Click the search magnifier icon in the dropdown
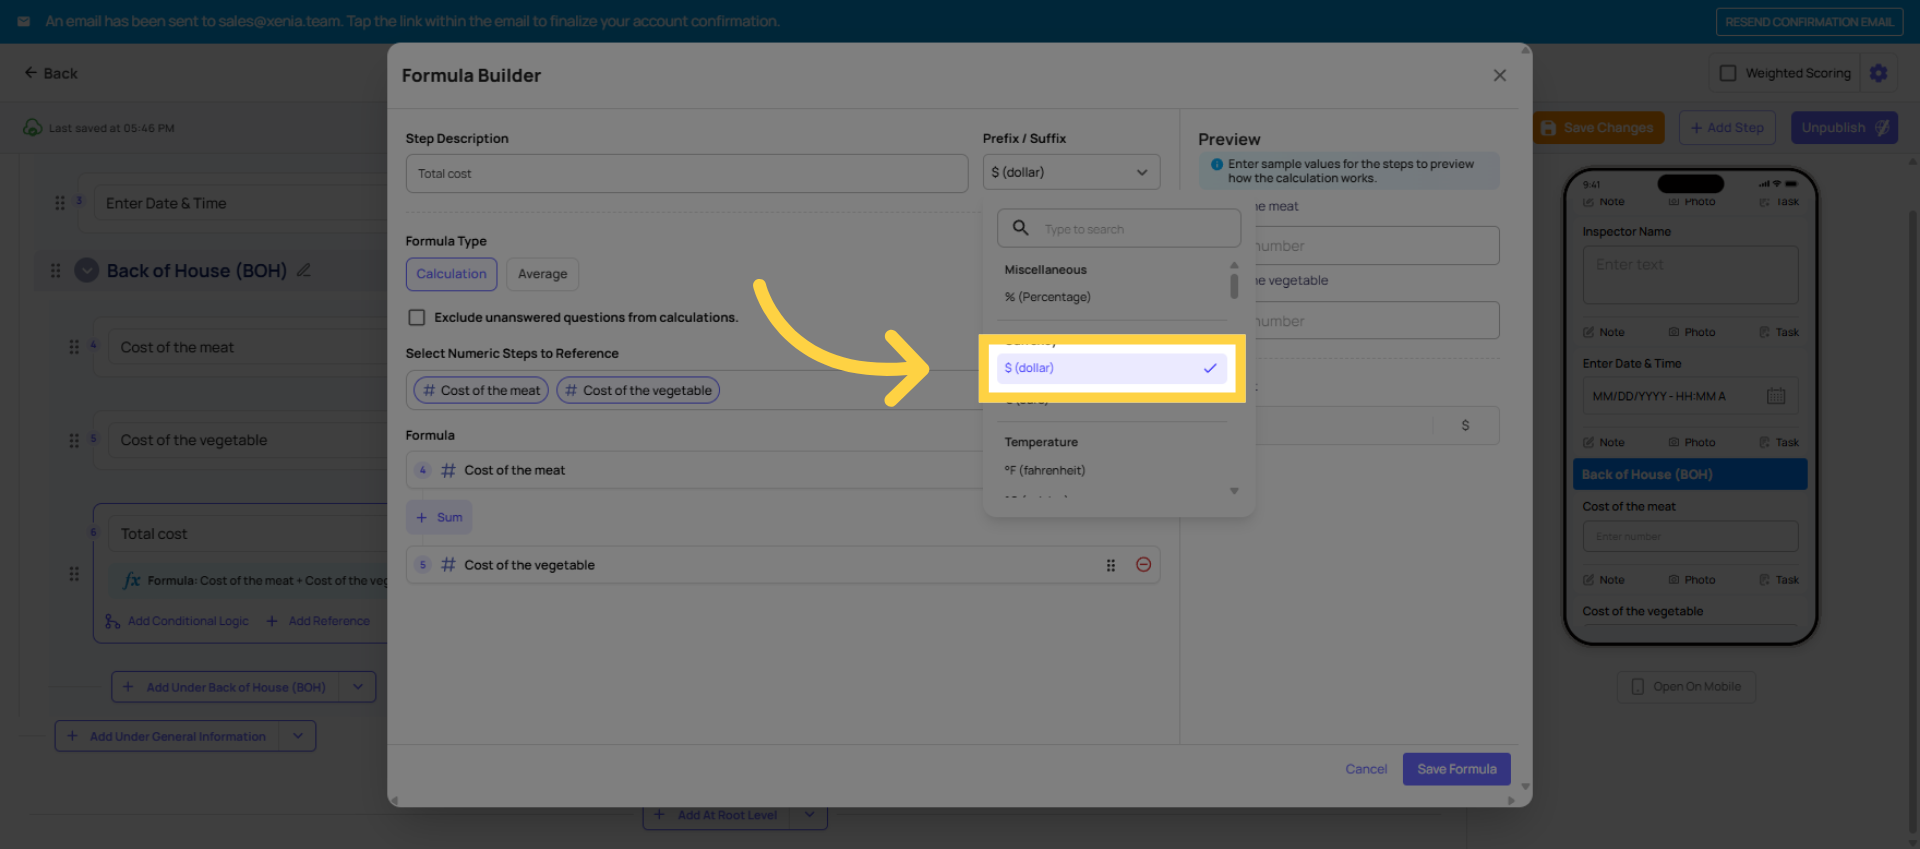The width and height of the screenshot is (1920, 849). (1020, 228)
